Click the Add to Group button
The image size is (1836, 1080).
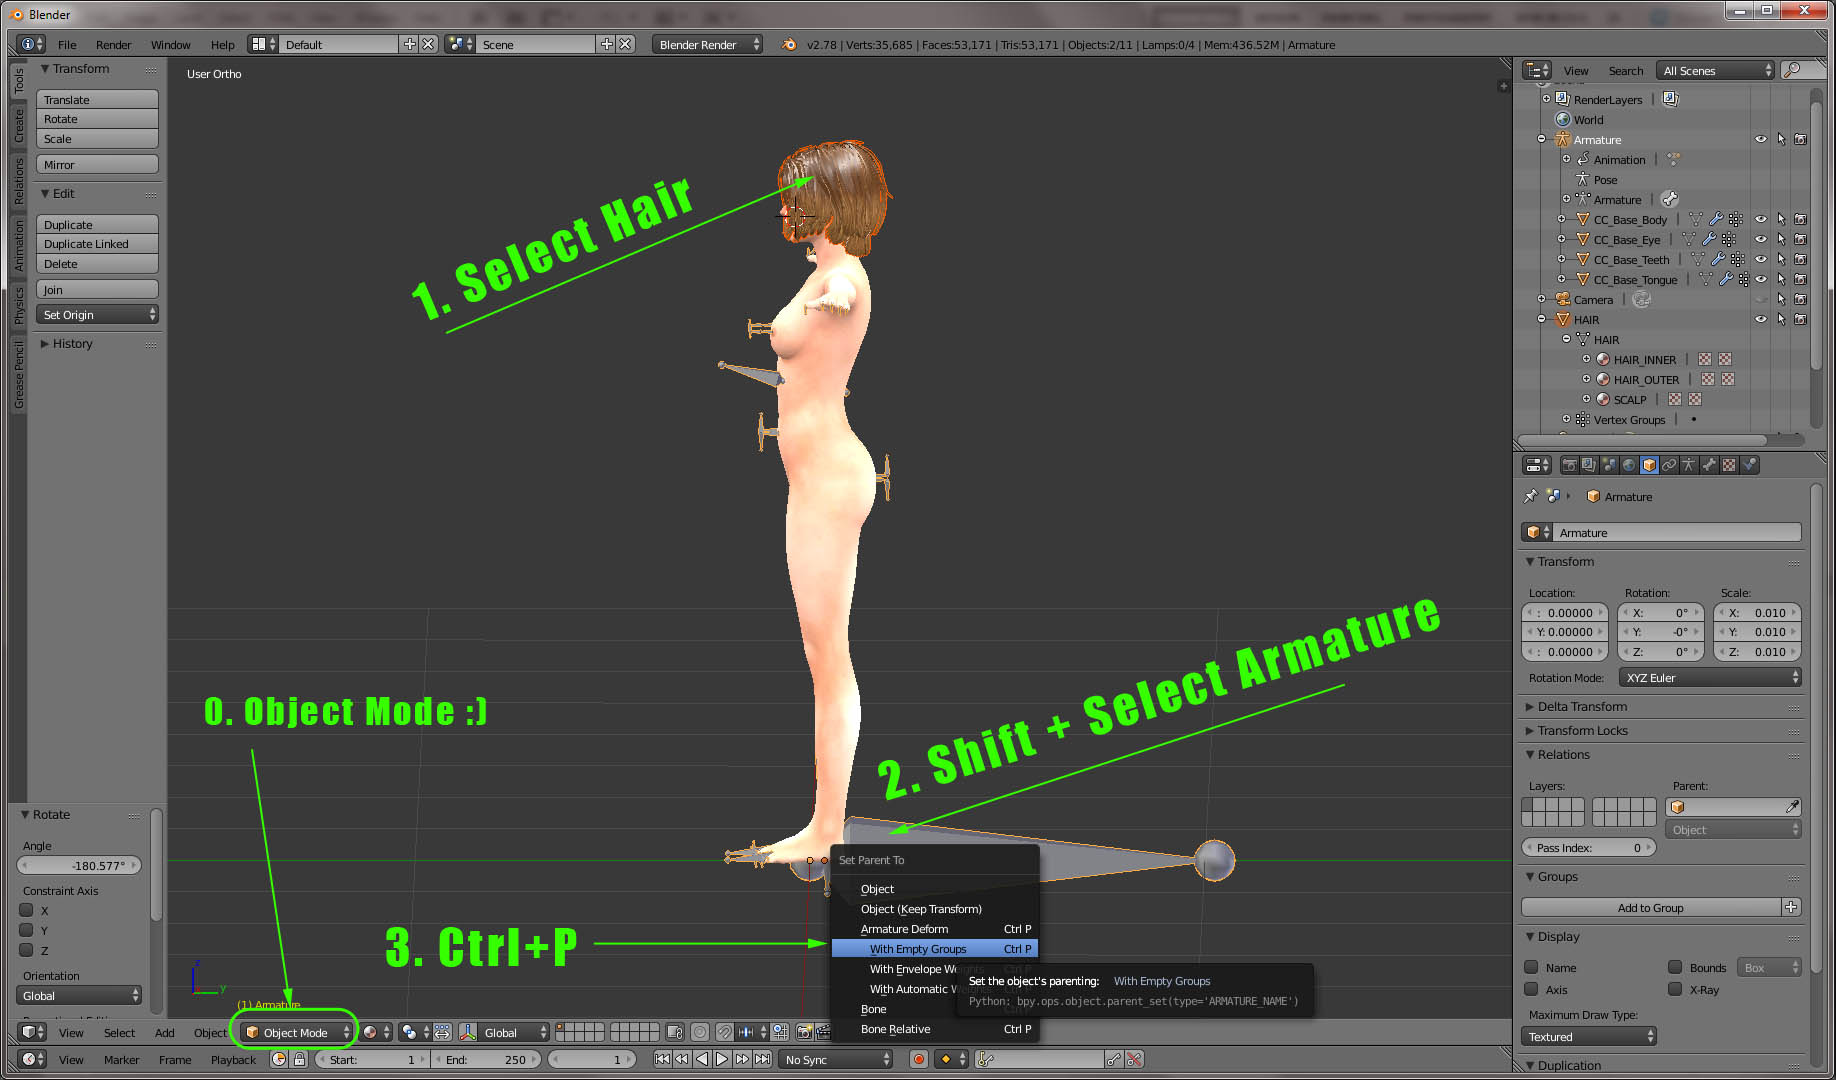click(x=1651, y=907)
